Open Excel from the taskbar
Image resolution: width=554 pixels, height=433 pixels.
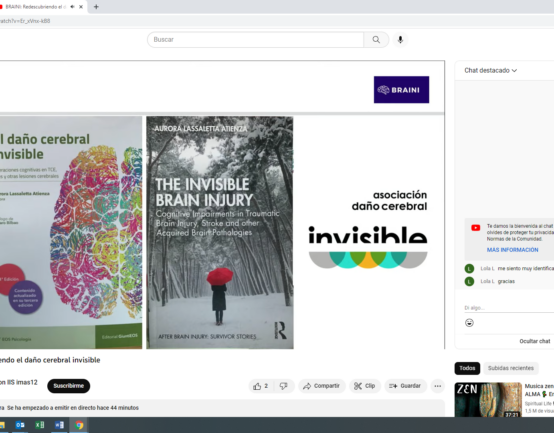click(x=40, y=425)
